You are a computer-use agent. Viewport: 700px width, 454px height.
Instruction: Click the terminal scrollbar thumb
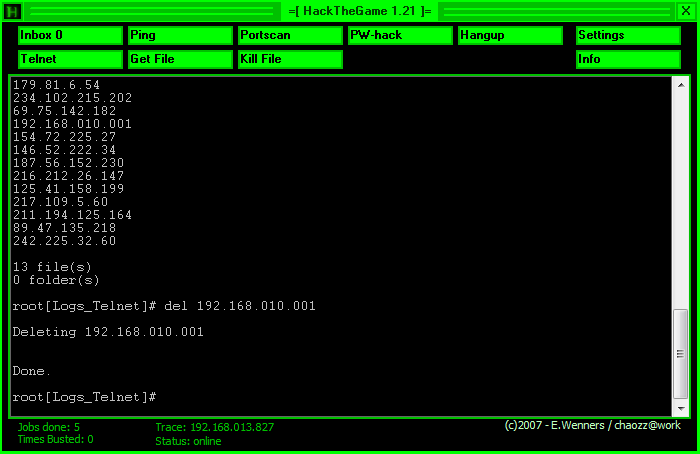point(680,354)
